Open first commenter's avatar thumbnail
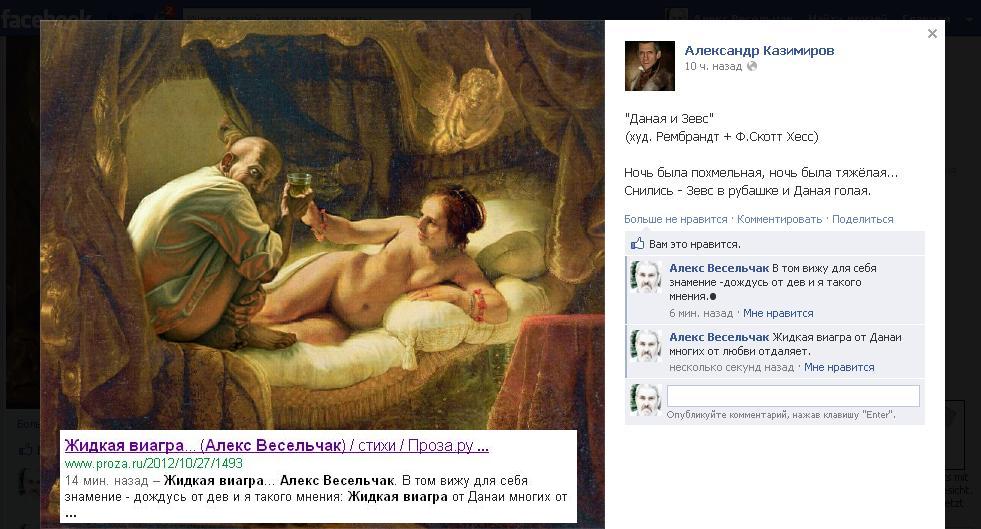The image size is (981, 529). (x=646, y=277)
